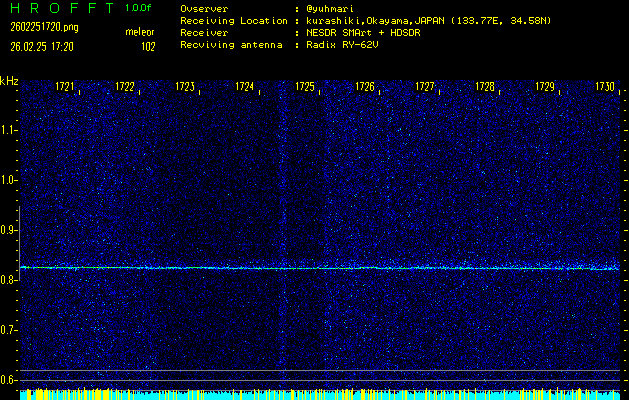
Task: Click the 0.6 kHz axis label
Action: click(9, 380)
